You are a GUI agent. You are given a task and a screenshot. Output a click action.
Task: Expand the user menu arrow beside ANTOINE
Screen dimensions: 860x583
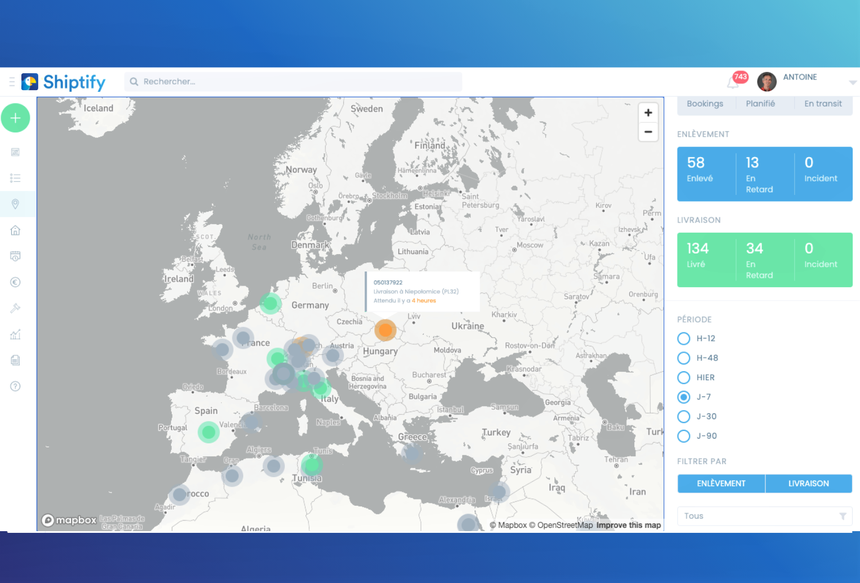coord(852,83)
